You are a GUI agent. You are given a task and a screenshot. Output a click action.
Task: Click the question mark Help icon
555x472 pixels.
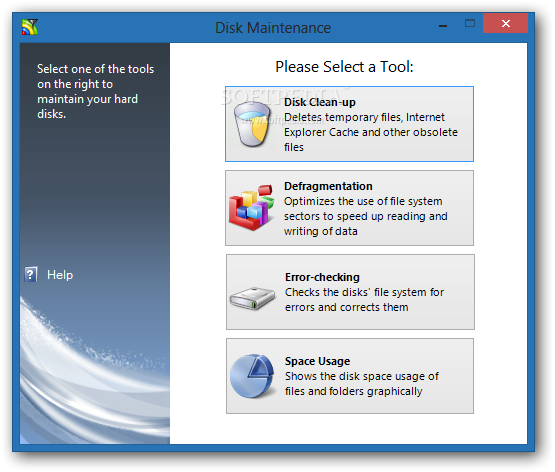[31, 274]
